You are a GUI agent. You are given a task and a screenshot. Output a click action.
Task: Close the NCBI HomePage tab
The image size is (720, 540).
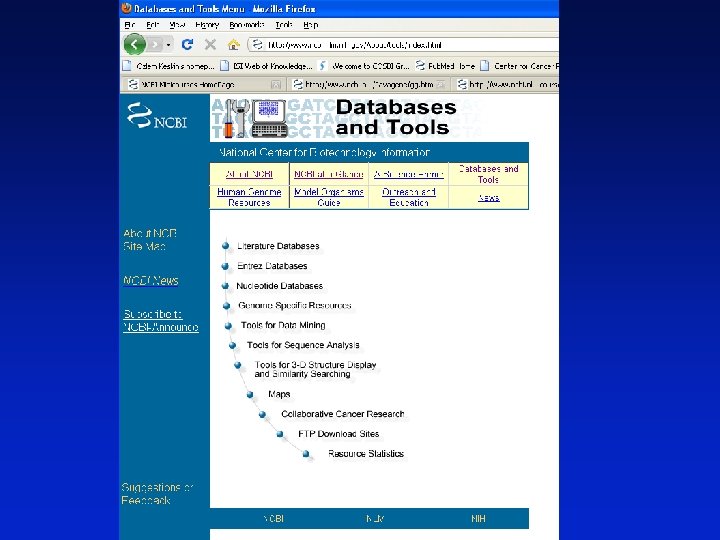[x=276, y=84]
